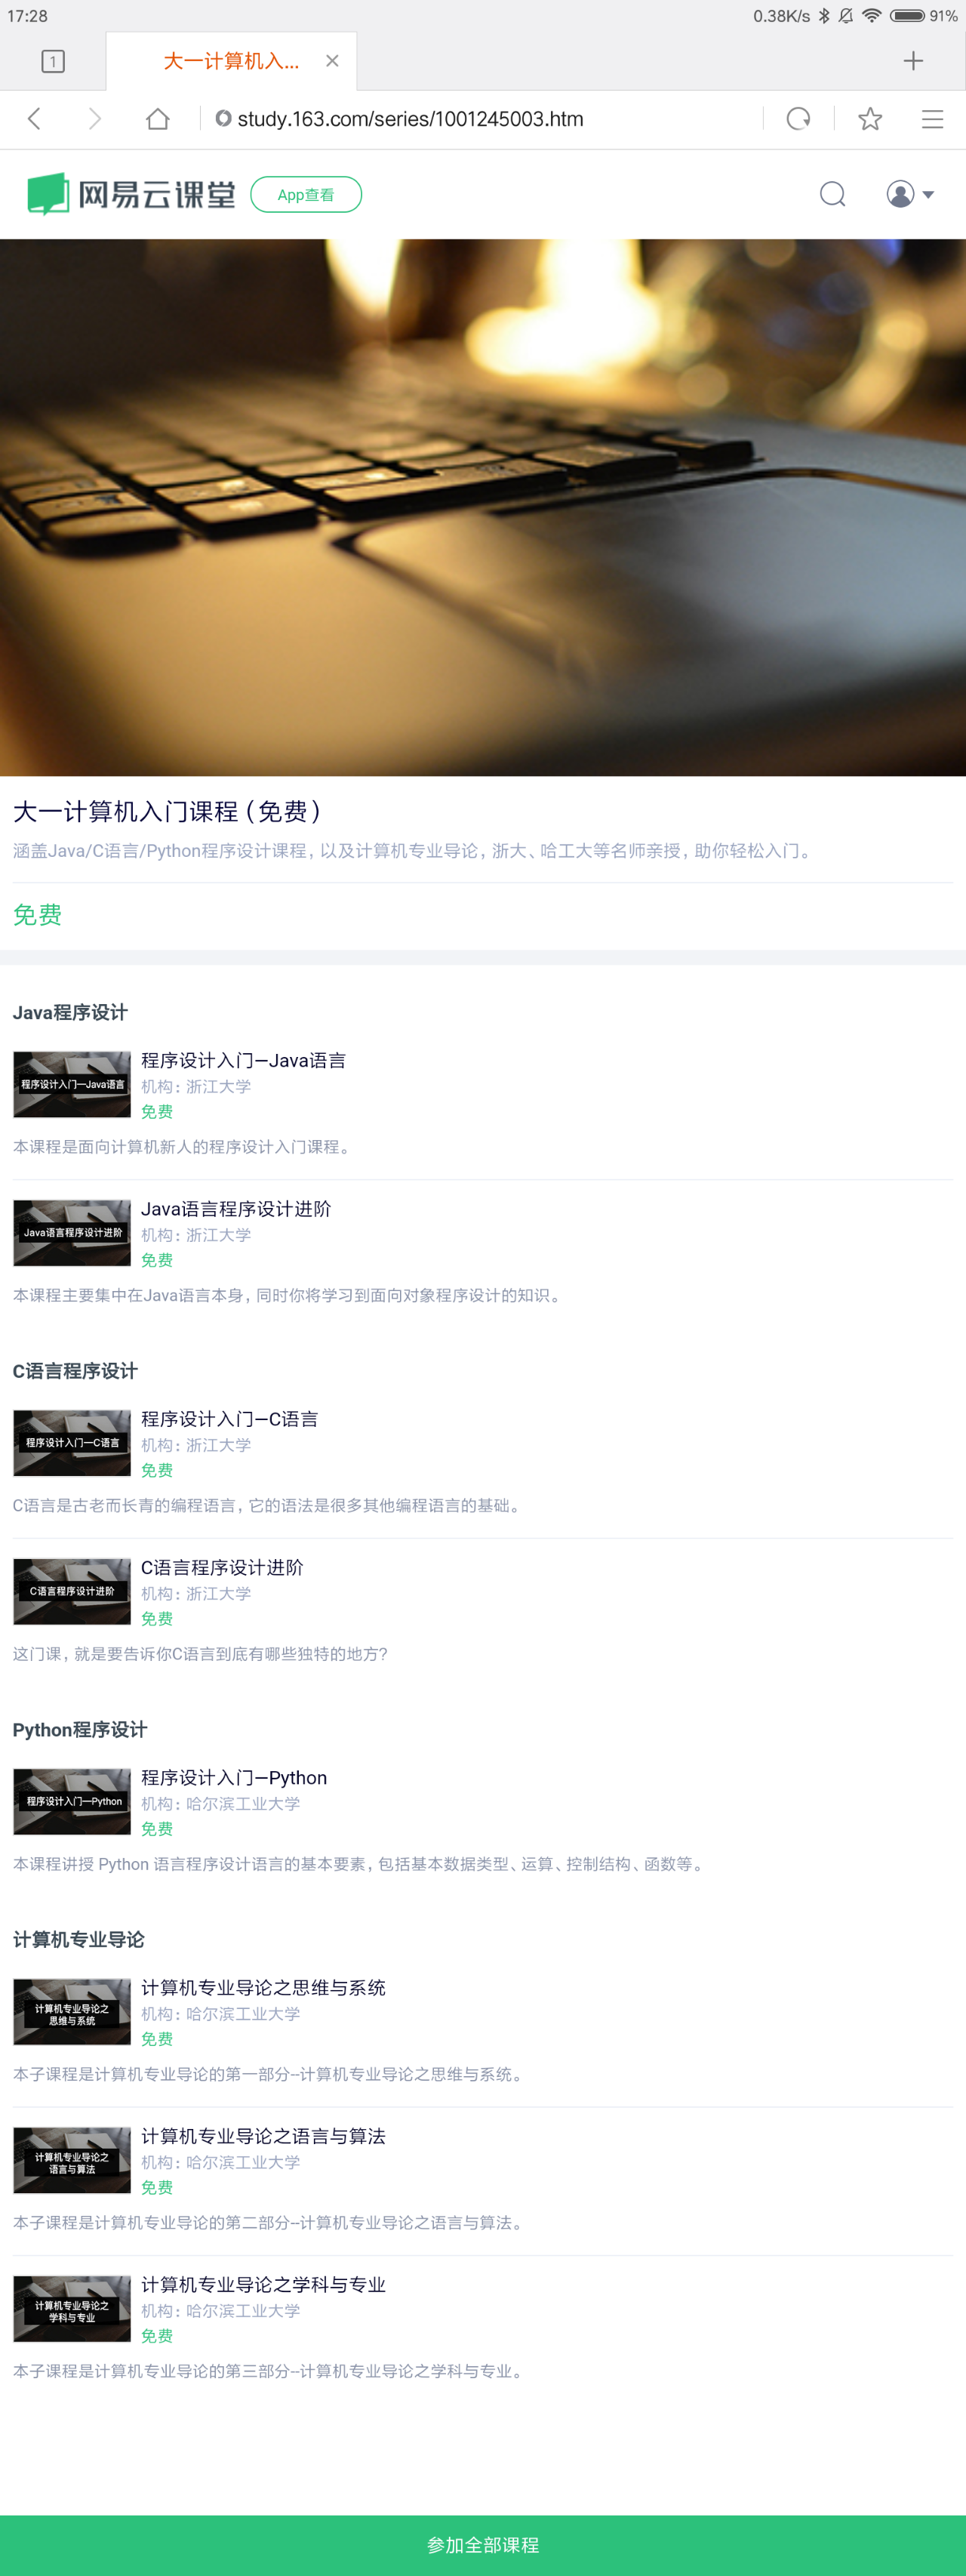Reload the page with refresh icon
This screenshot has height=2576, width=966.
pyautogui.click(x=798, y=119)
